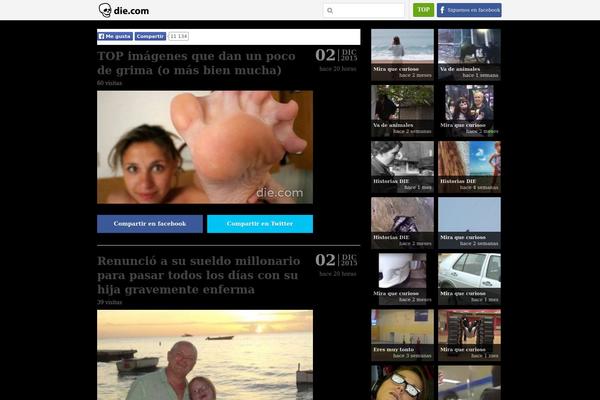Click the 60 visitas text
This screenshot has width=600, height=400.
pos(109,83)
